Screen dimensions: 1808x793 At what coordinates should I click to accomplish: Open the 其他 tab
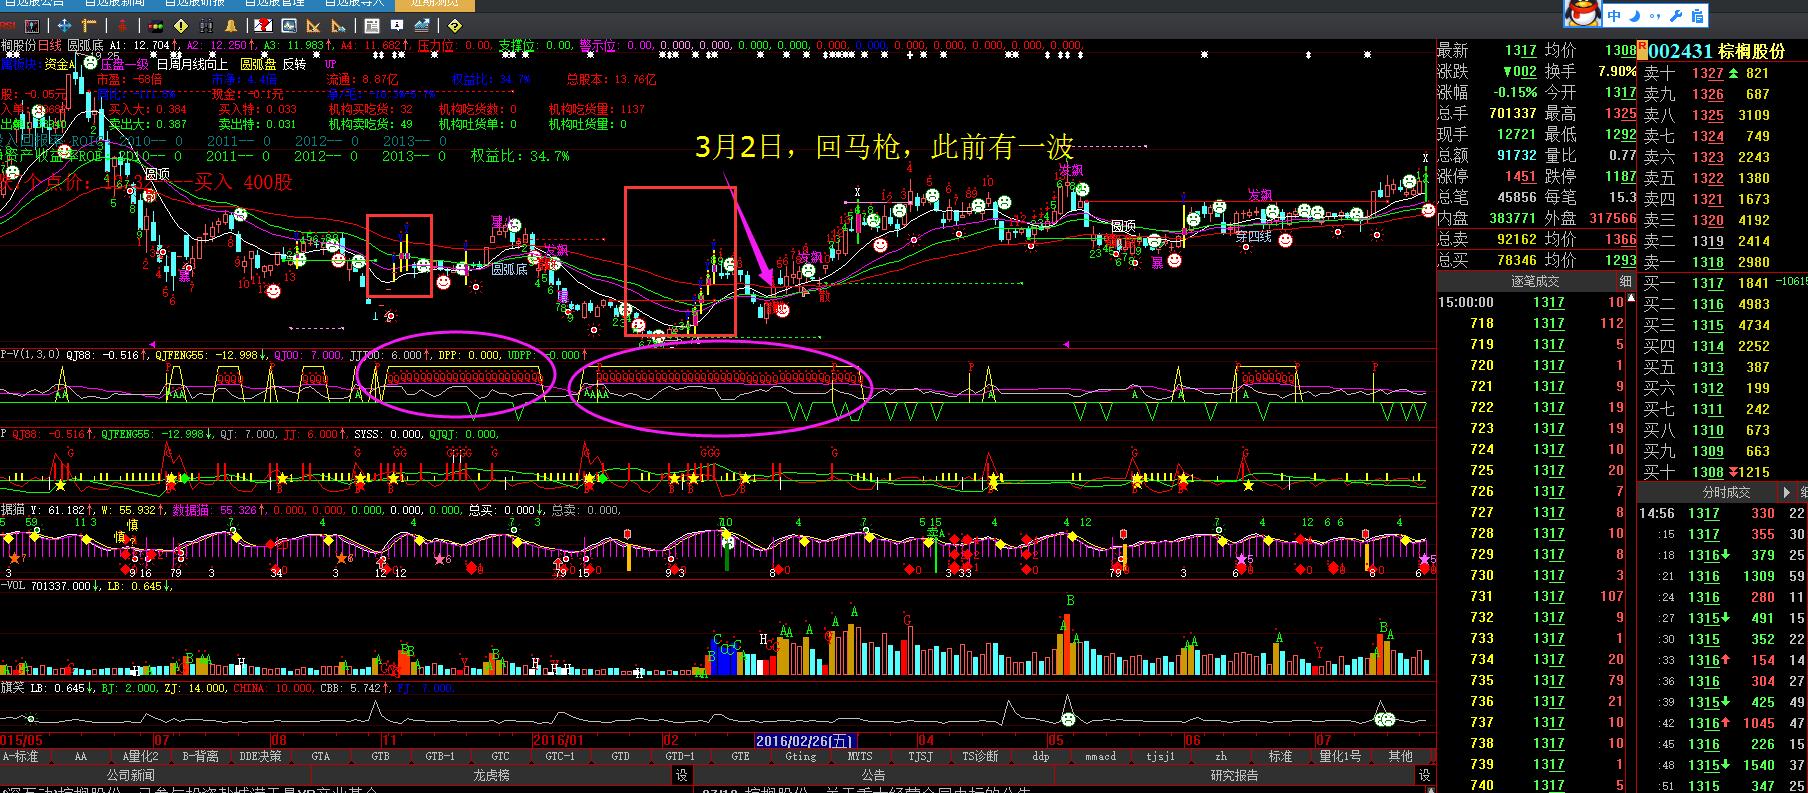point(1400,757)
